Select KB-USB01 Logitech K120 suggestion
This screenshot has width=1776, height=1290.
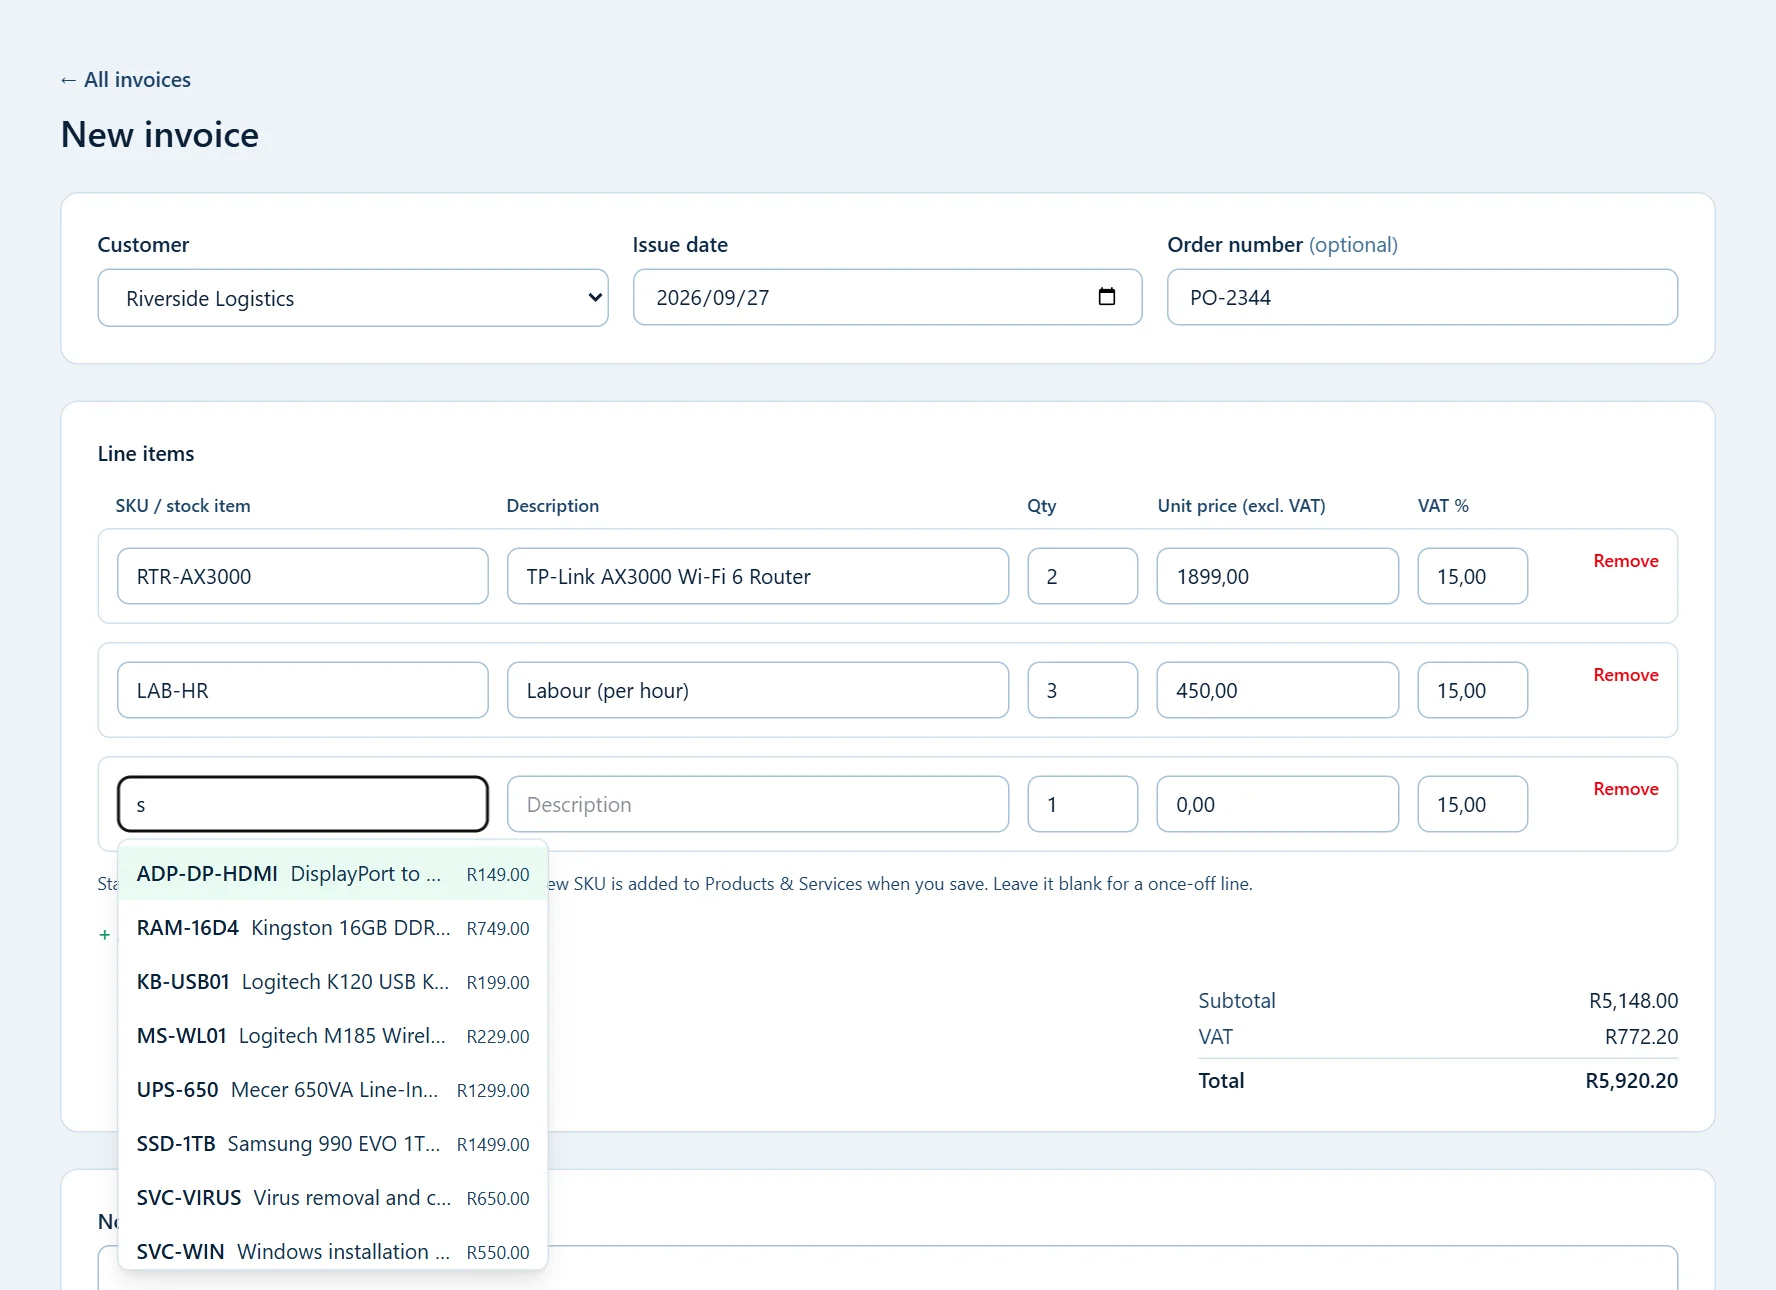coord(333,982)
